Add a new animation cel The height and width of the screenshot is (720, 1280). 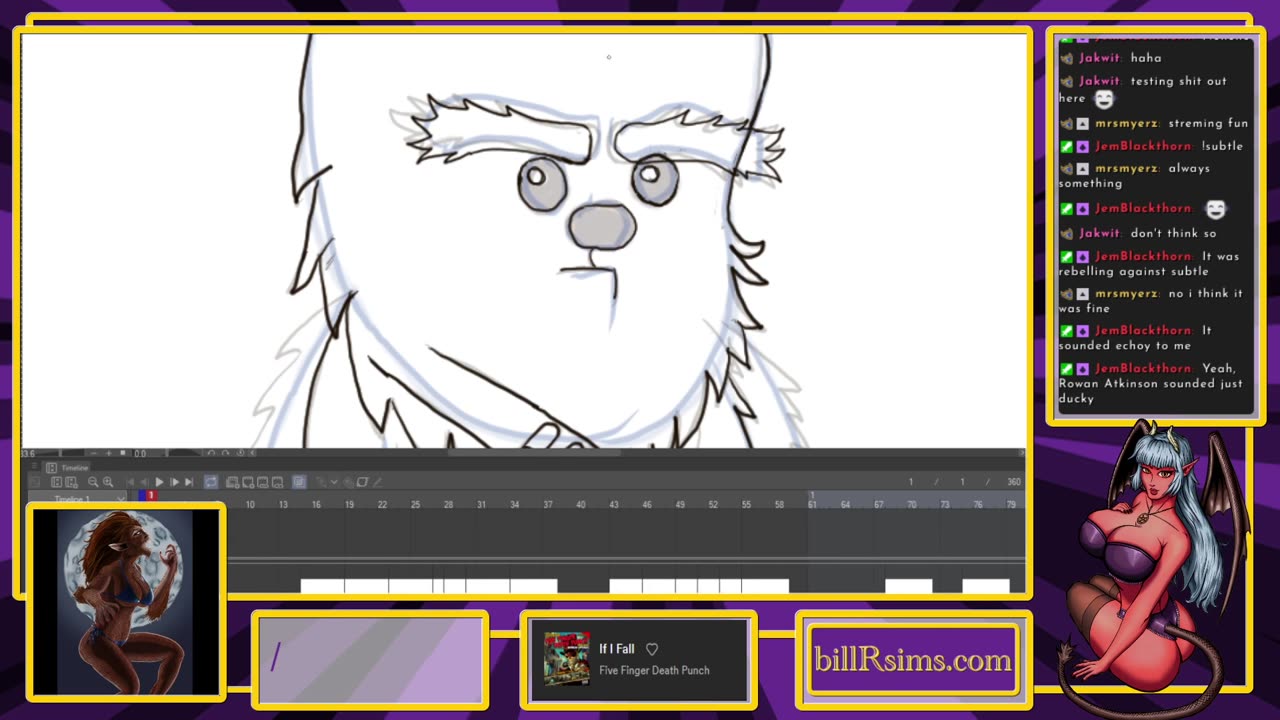(248, 482)
